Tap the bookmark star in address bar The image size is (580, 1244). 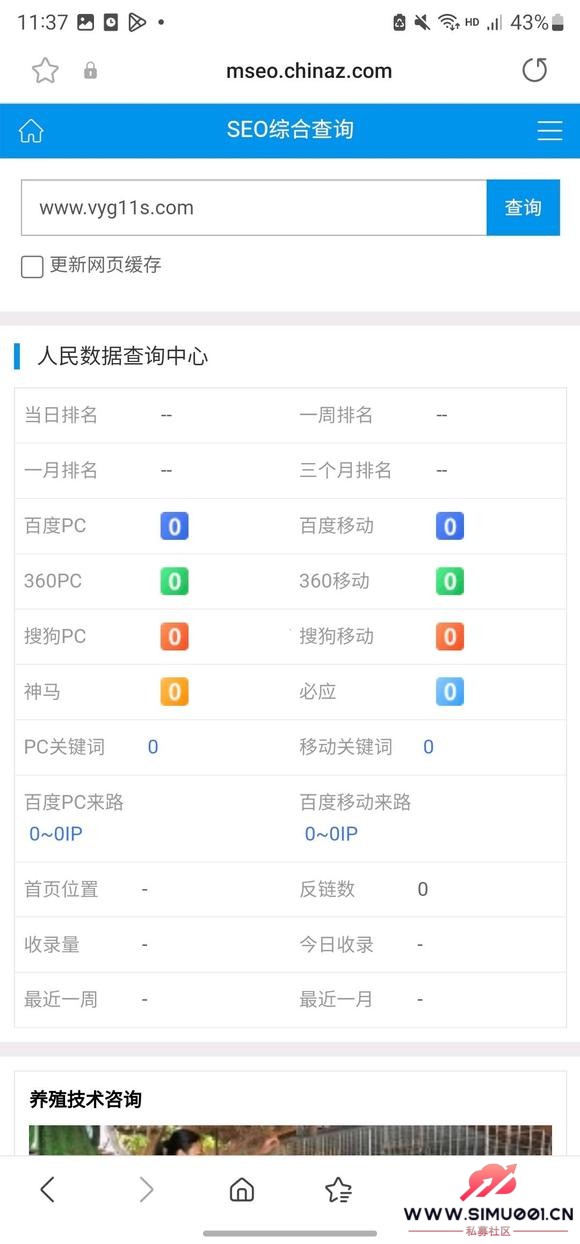click(45, 71)
